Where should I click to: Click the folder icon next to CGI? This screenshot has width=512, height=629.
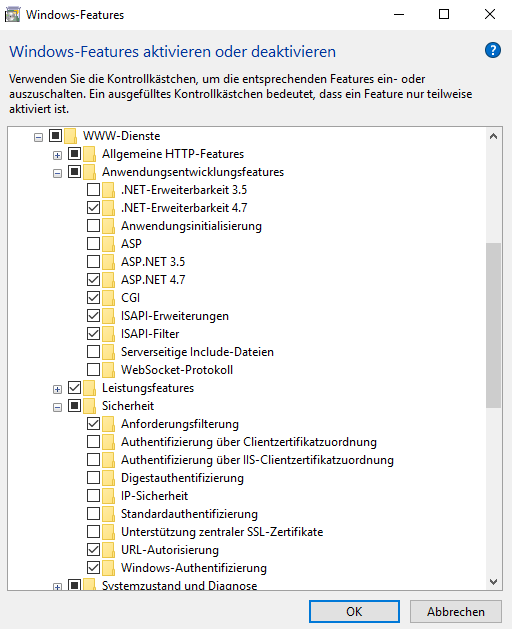pos(108,298)
